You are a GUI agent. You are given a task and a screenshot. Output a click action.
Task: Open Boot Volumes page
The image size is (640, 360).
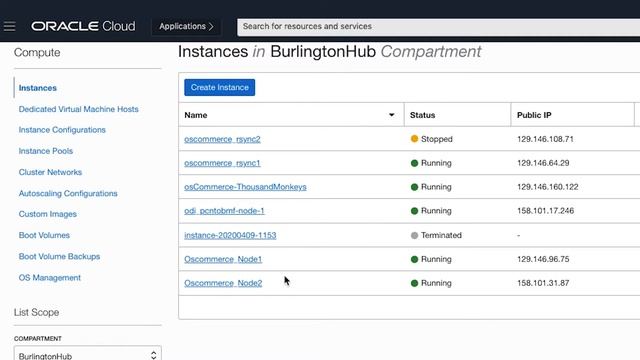[x=44, y=235]
